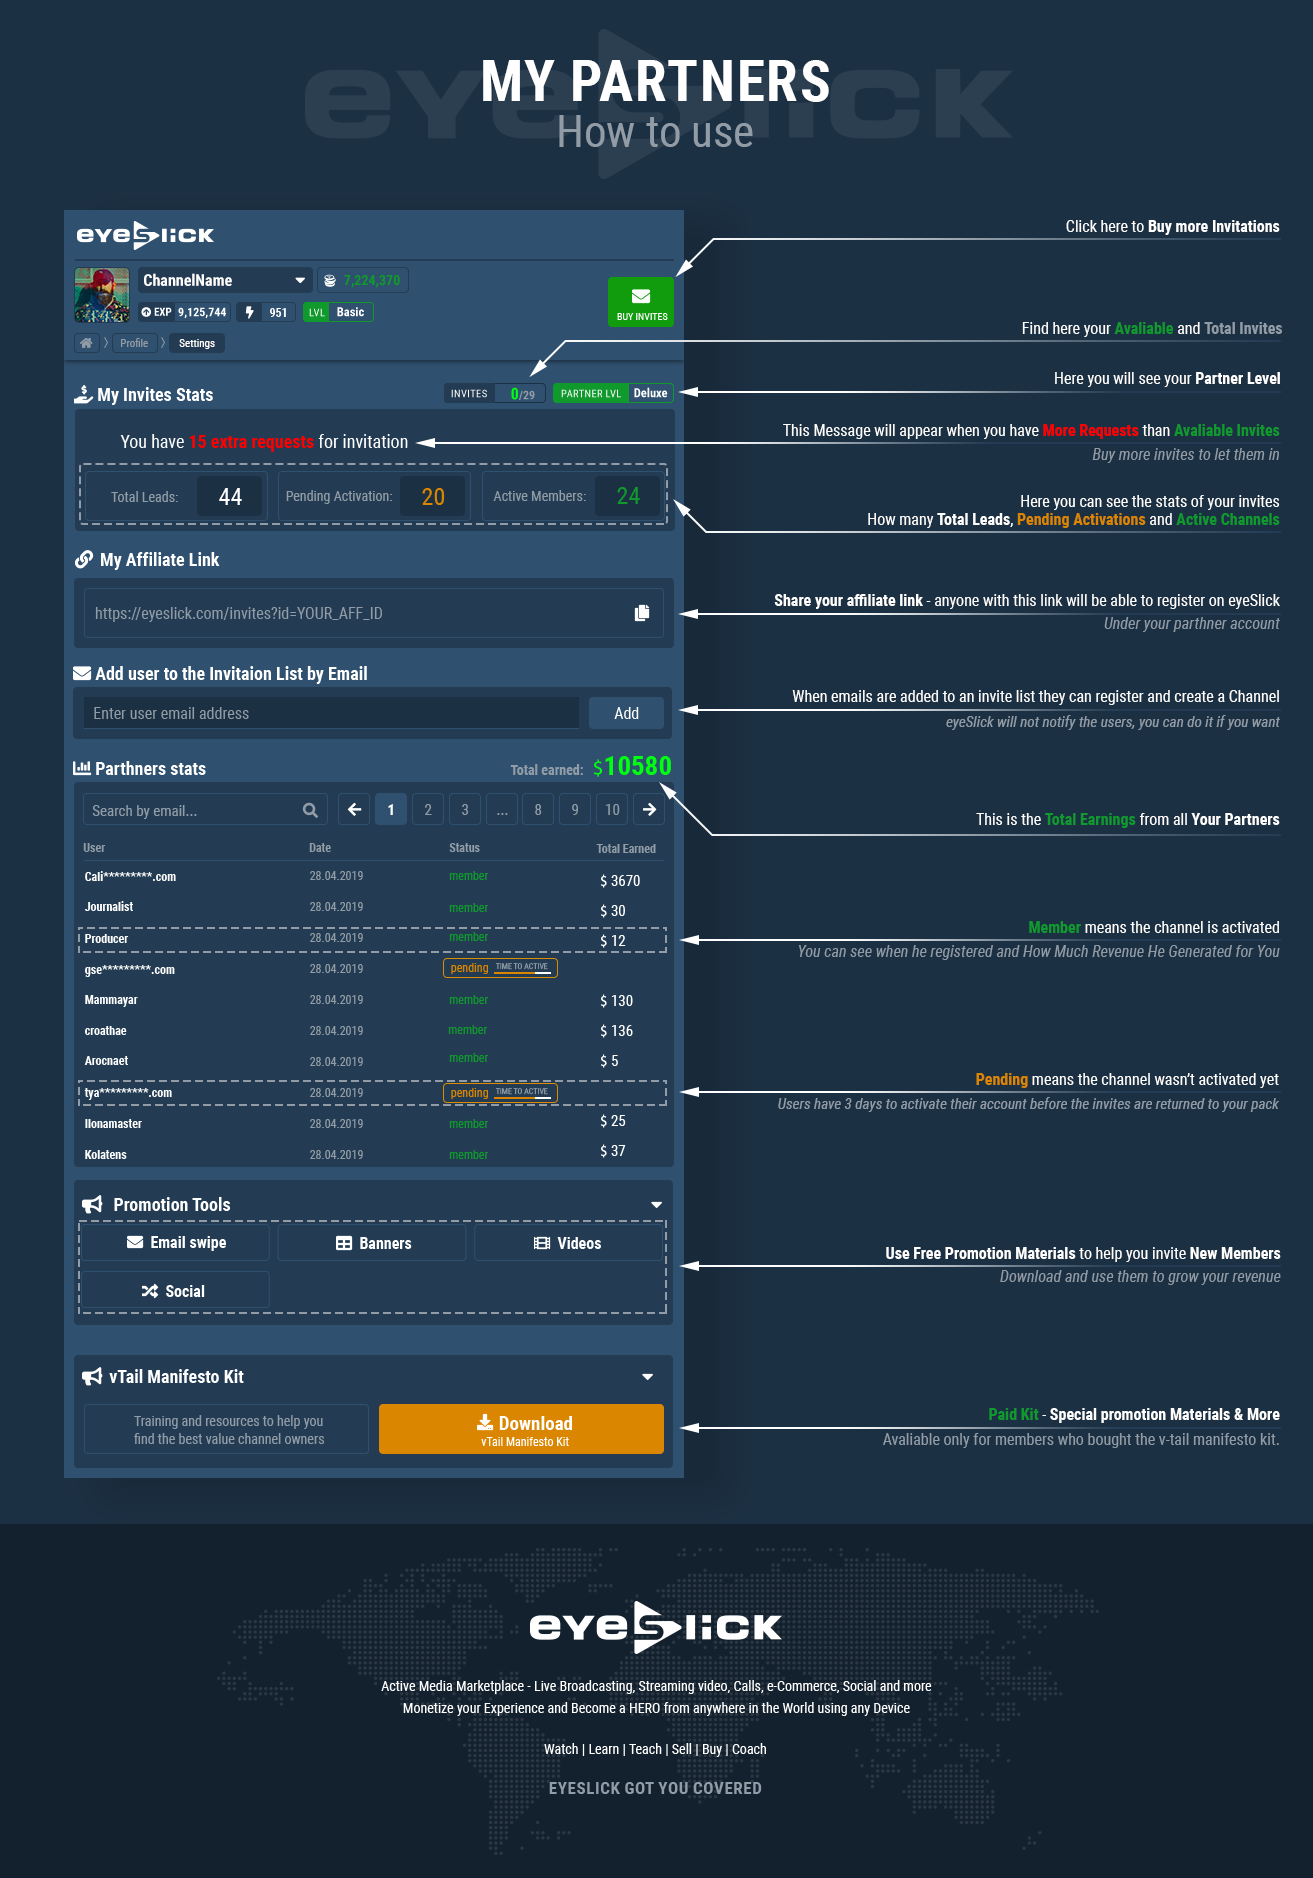Open the Social promotion tool

point(176,1291)
